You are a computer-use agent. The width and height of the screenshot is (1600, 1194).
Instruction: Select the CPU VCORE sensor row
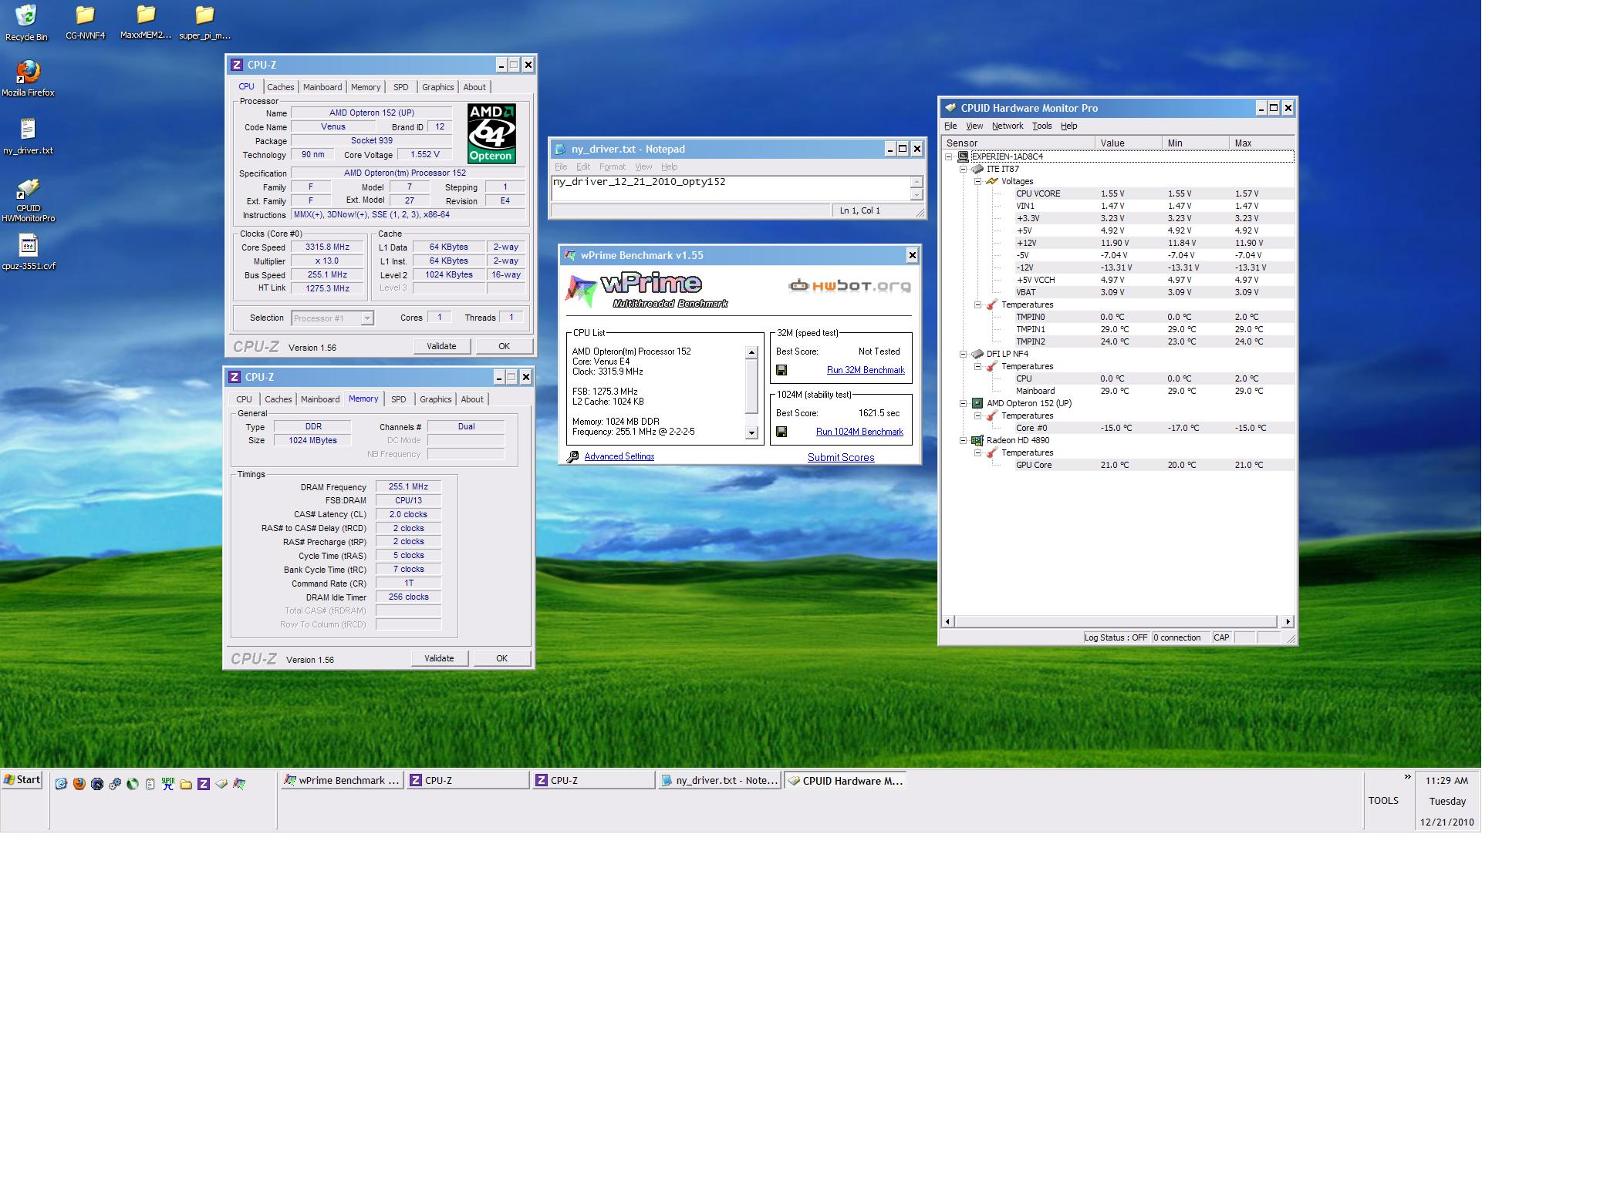tap(1154, 194)
